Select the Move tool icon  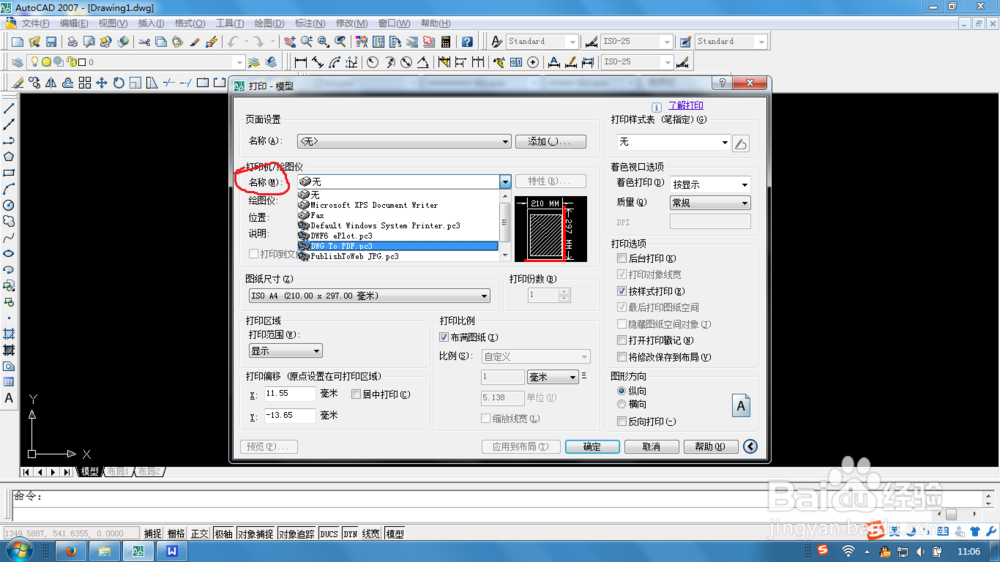(101, 83)
